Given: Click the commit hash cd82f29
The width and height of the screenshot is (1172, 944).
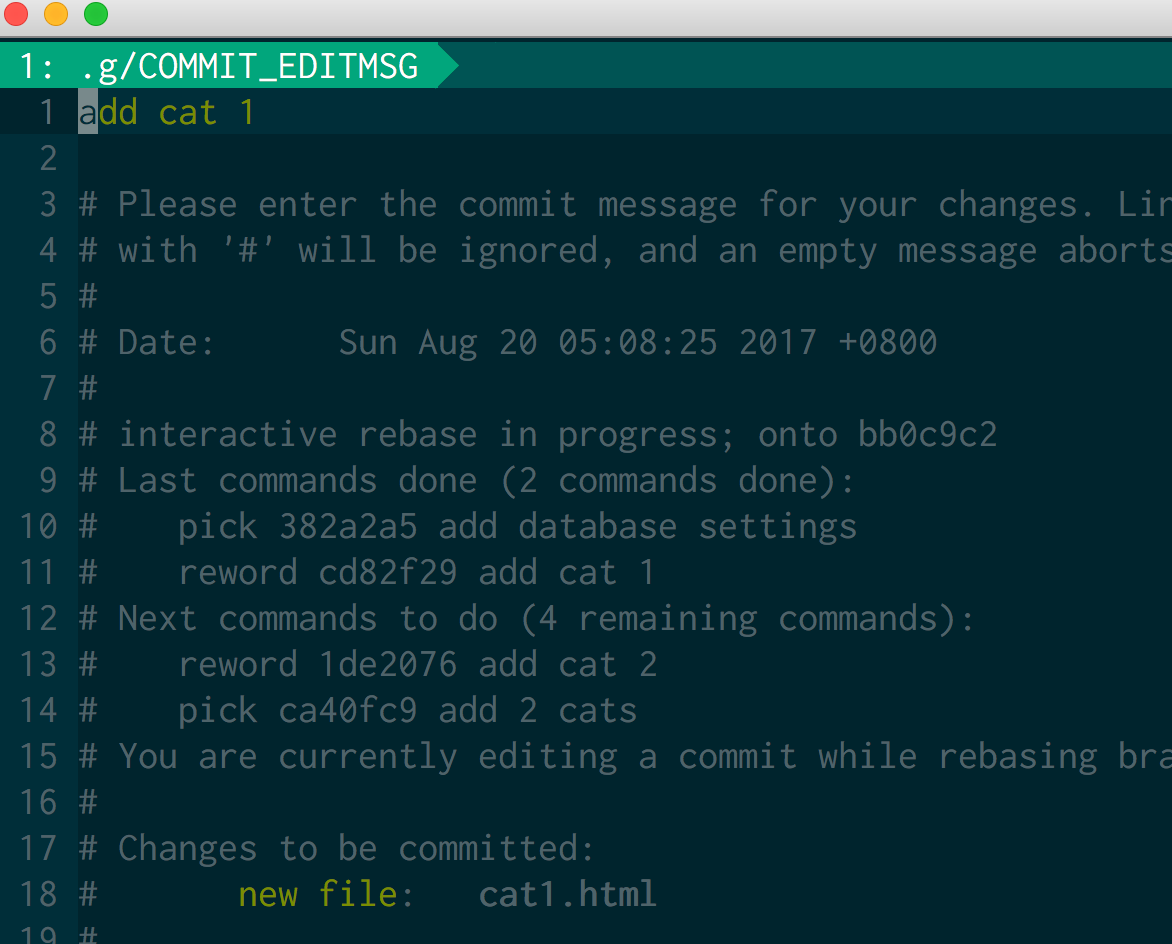Looking at the screenshot, I should pos(388,572).
